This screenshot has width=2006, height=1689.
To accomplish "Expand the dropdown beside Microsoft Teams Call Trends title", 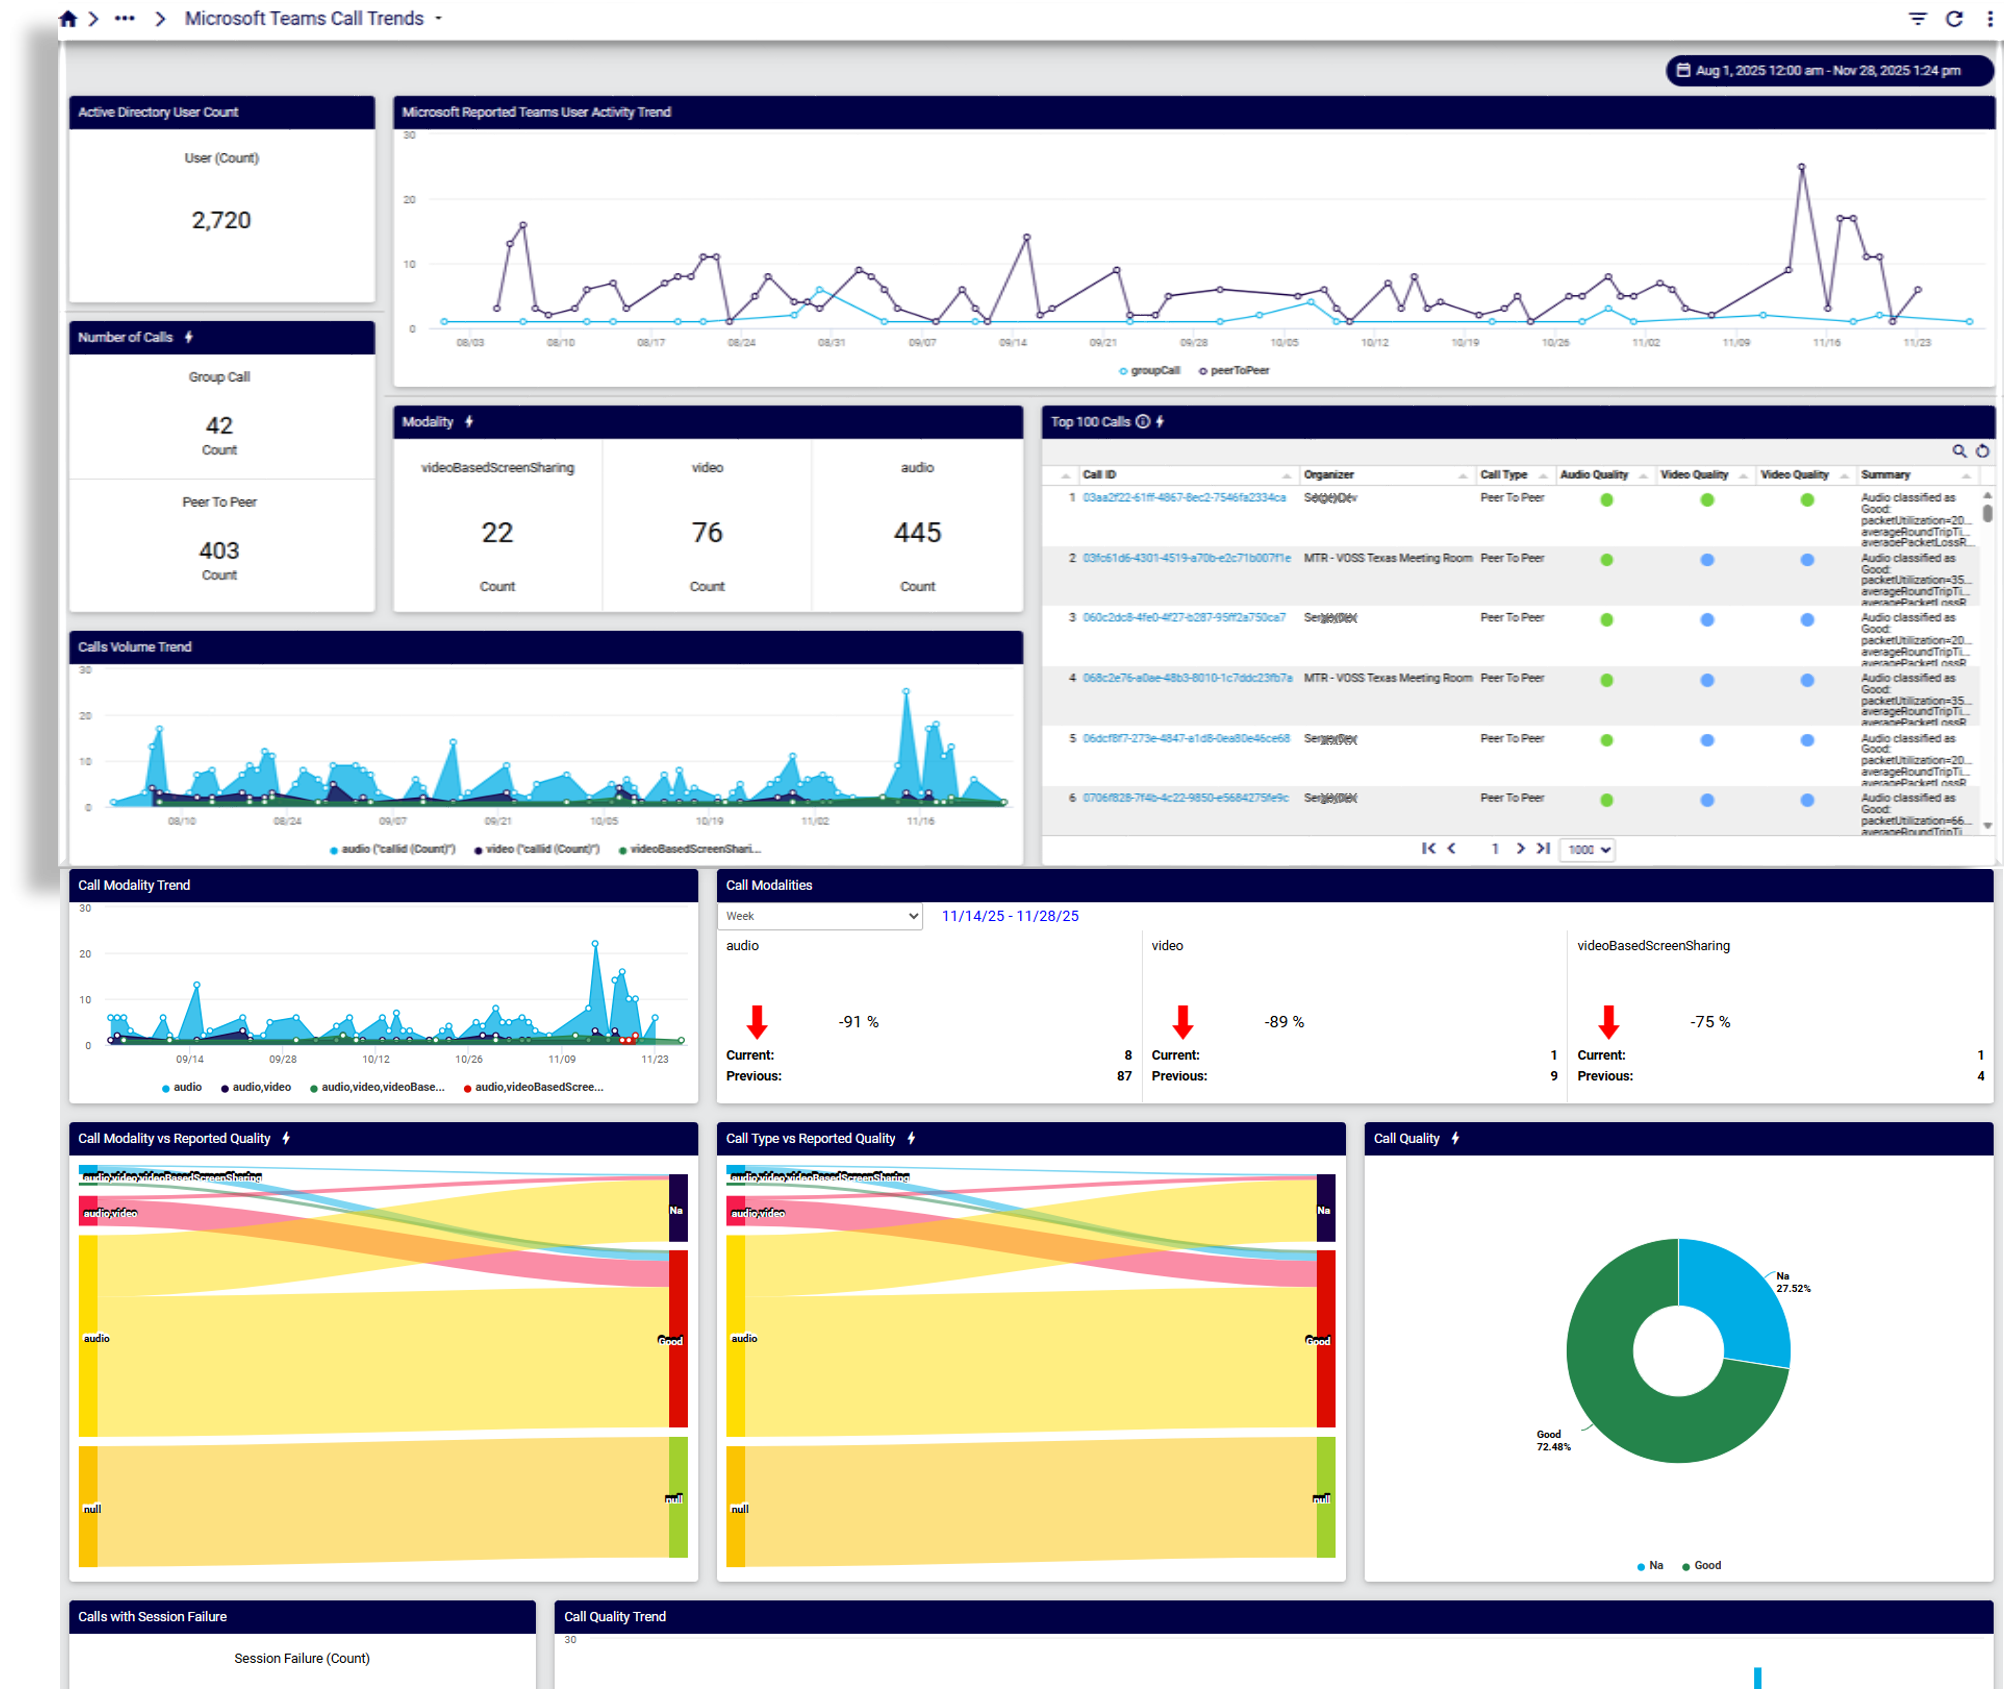I will pyautogui.click(x=437, y=18).
